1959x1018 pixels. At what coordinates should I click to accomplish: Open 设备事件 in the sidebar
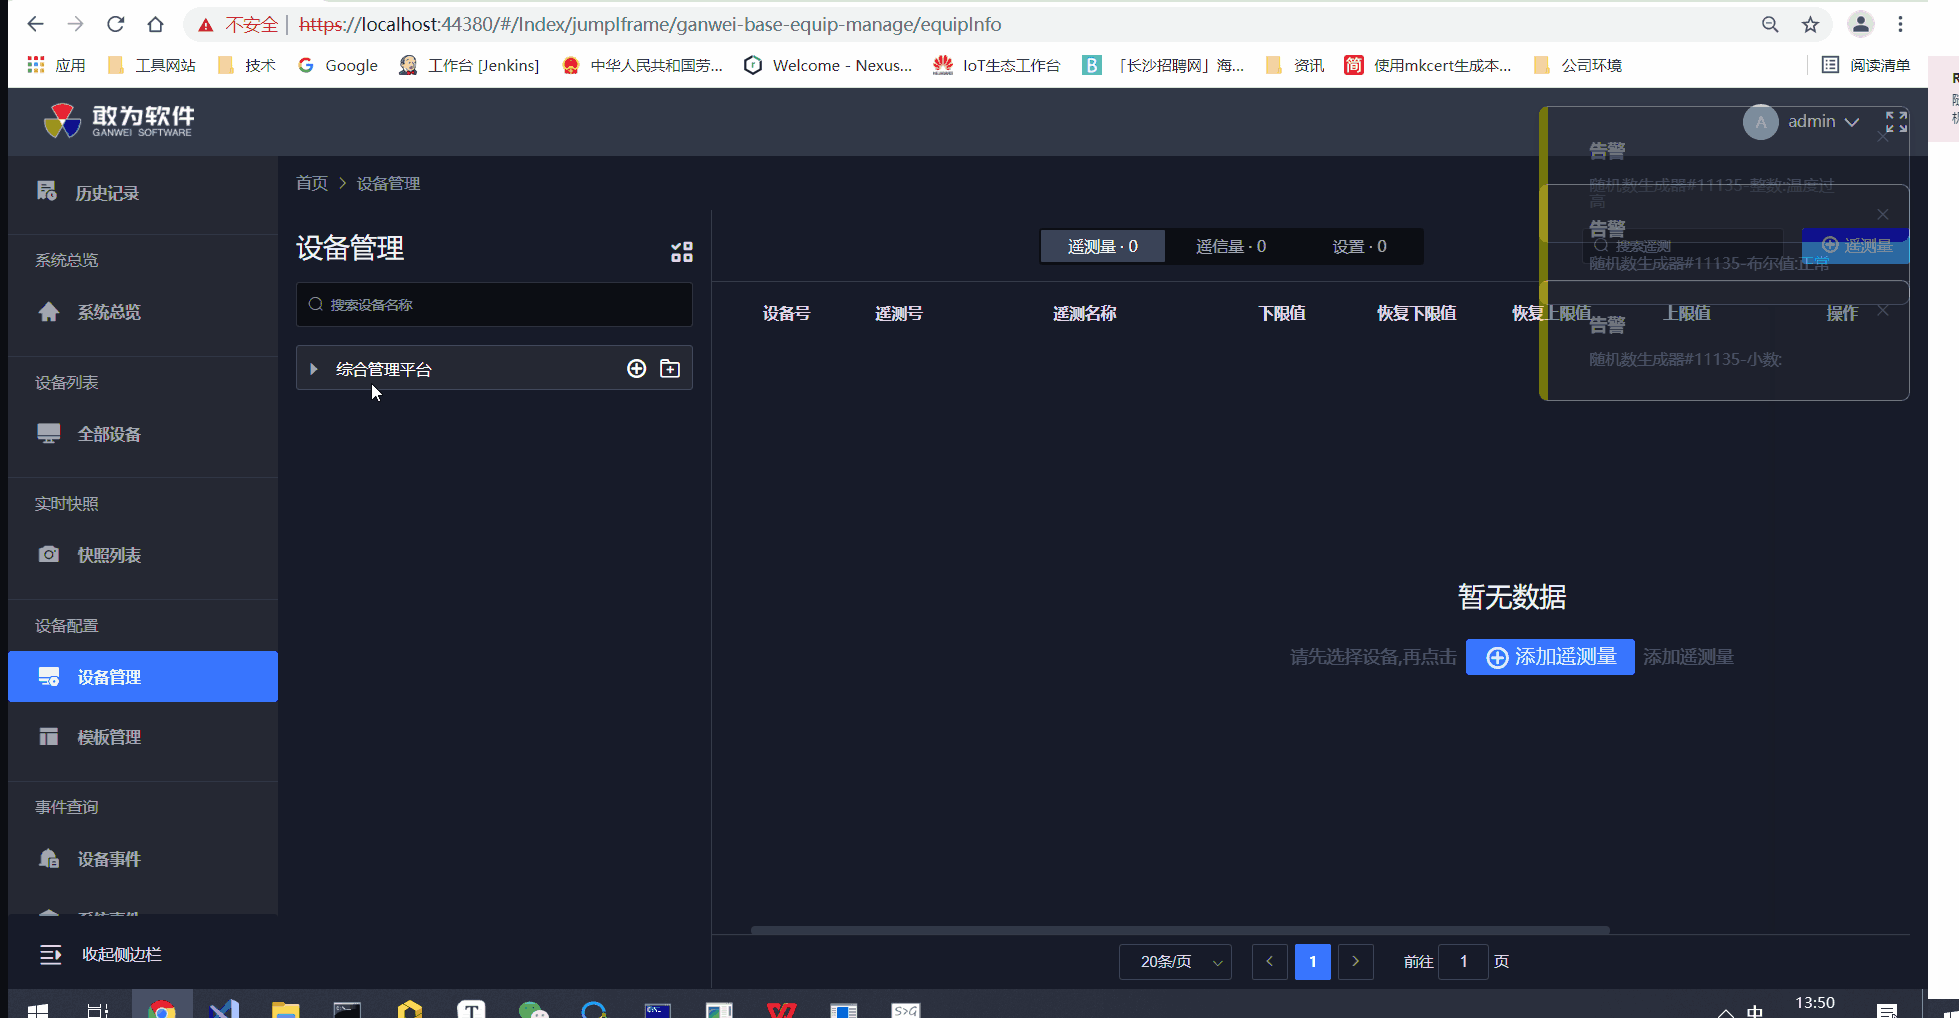[x=143, y=859]
